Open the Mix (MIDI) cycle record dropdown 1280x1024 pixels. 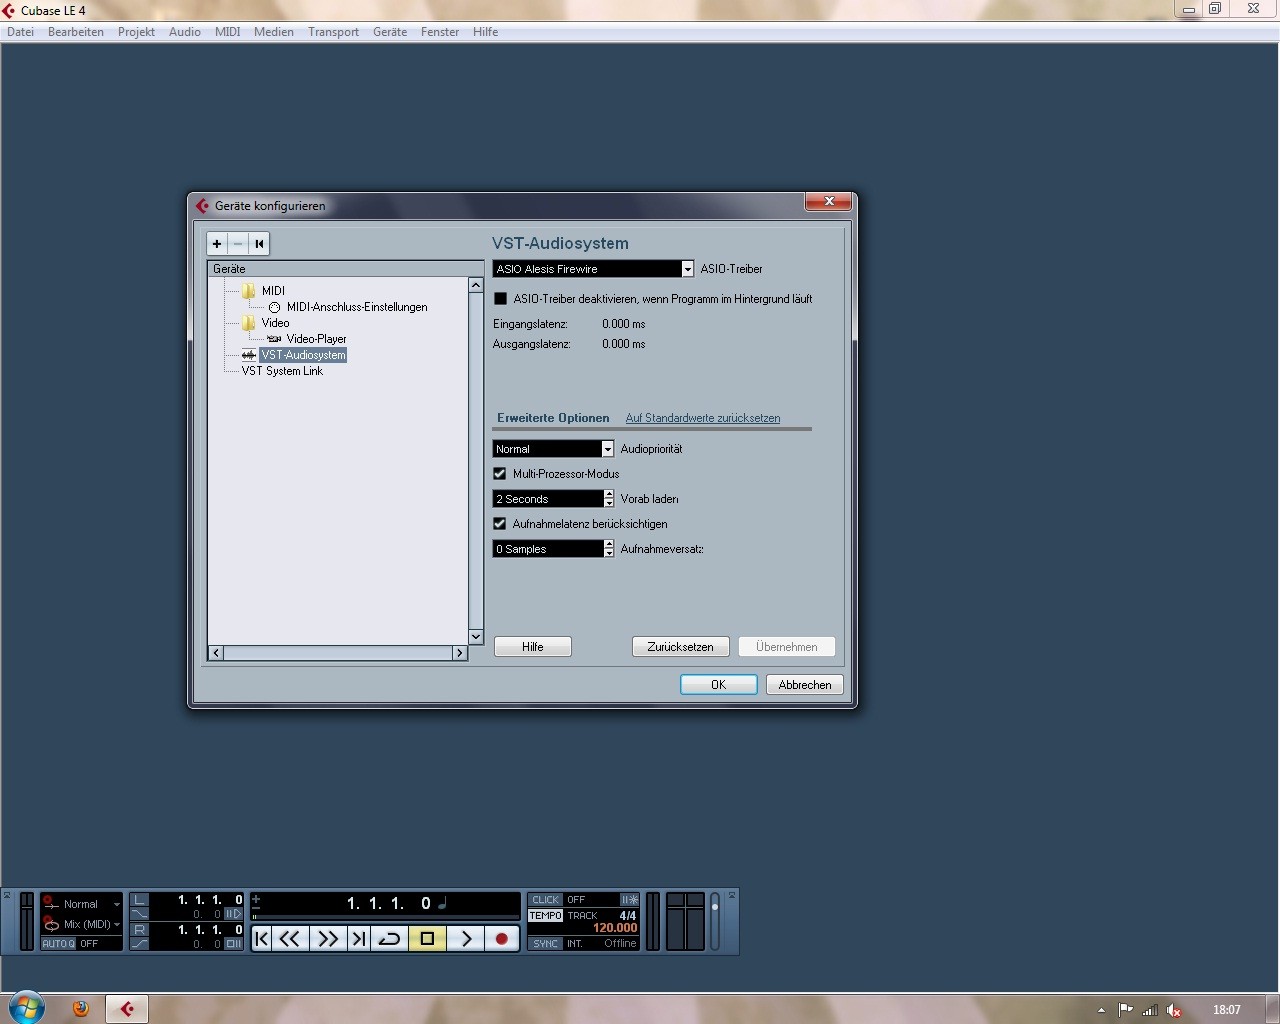[x=82, y=924]
